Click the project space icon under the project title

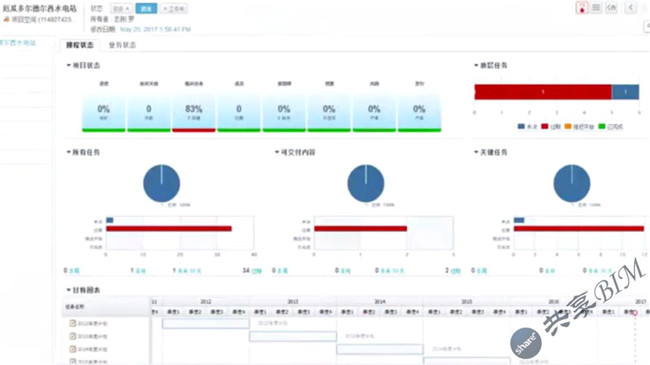coord(6,19)
